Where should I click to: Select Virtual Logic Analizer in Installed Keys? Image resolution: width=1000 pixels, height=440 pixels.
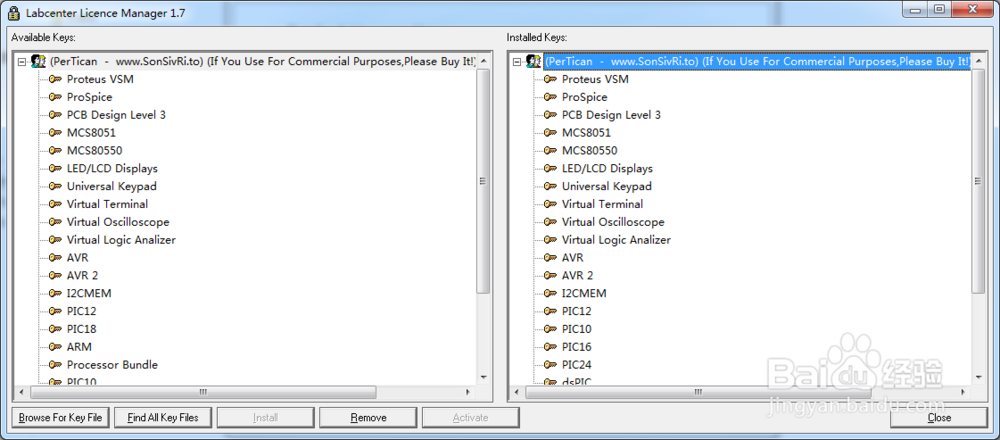(616, 240)
